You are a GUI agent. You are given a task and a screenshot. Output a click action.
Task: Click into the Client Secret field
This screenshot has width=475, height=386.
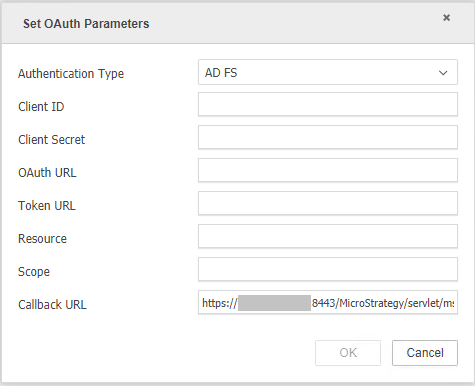[328, 137]
